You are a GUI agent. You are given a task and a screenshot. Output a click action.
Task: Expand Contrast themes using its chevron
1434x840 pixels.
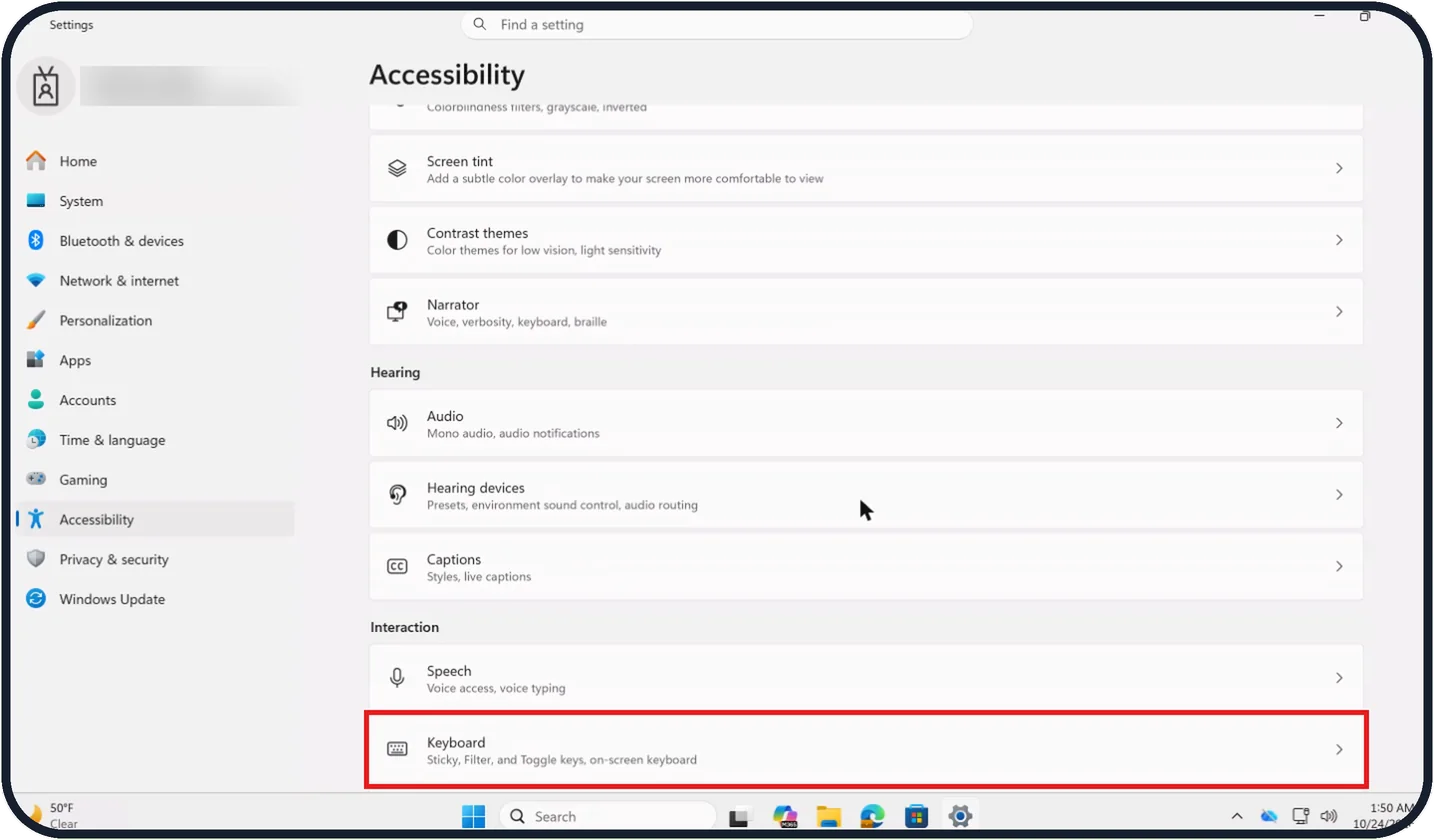coord(1339,240)
